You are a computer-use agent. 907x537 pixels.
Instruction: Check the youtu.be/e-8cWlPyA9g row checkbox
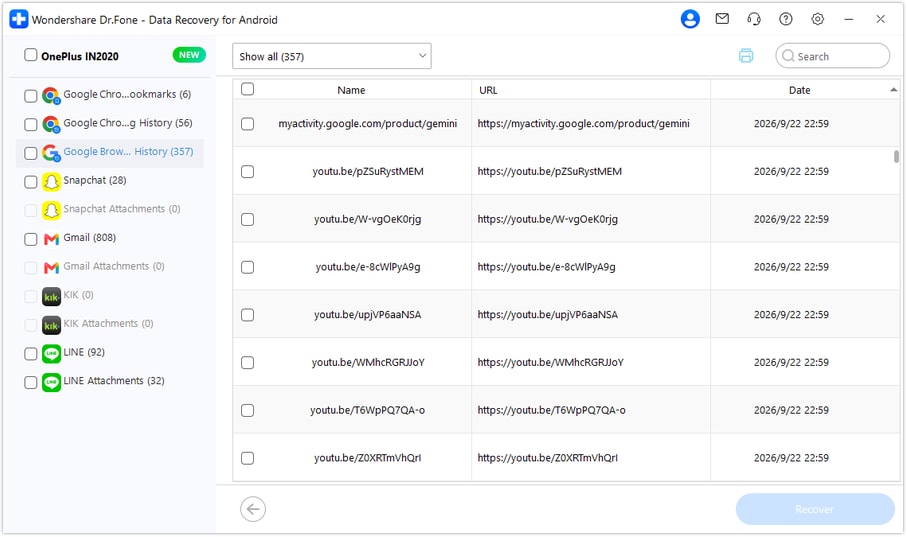pos(248,267)
